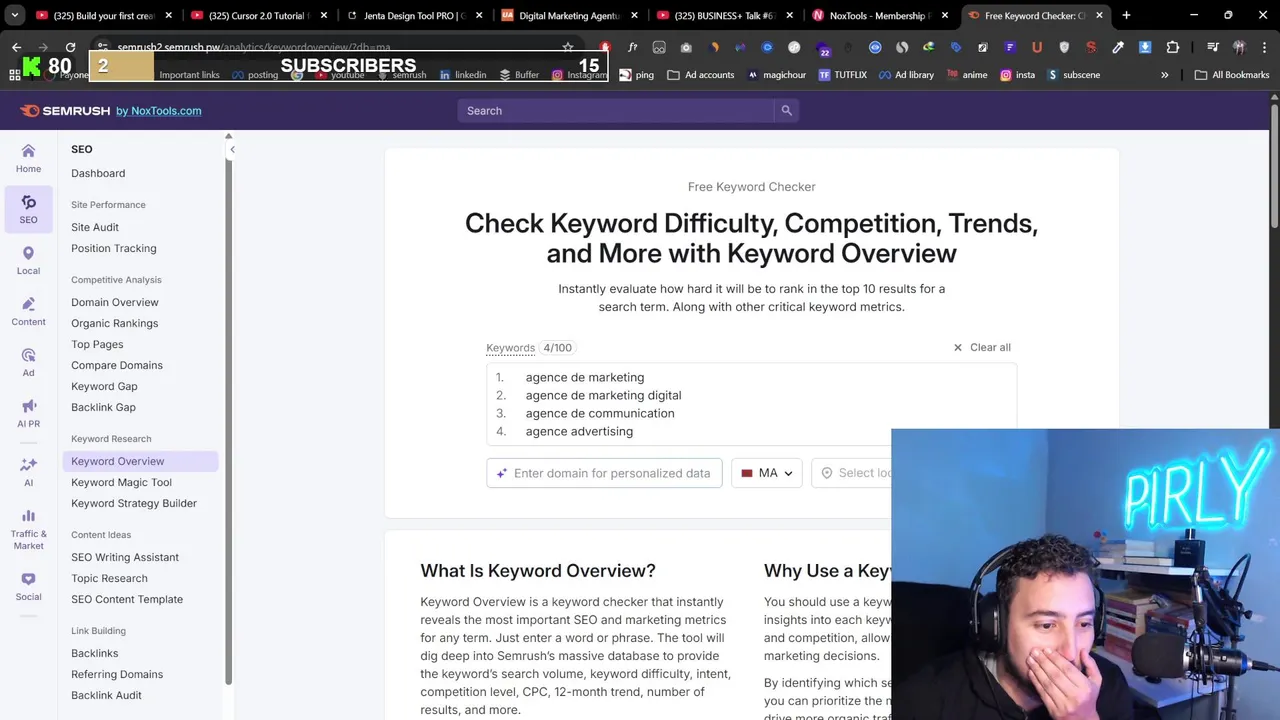Open the blue download extension icon
Image resolution: width=1280 pixels, height=720 pixels.
pos(1145,47)
